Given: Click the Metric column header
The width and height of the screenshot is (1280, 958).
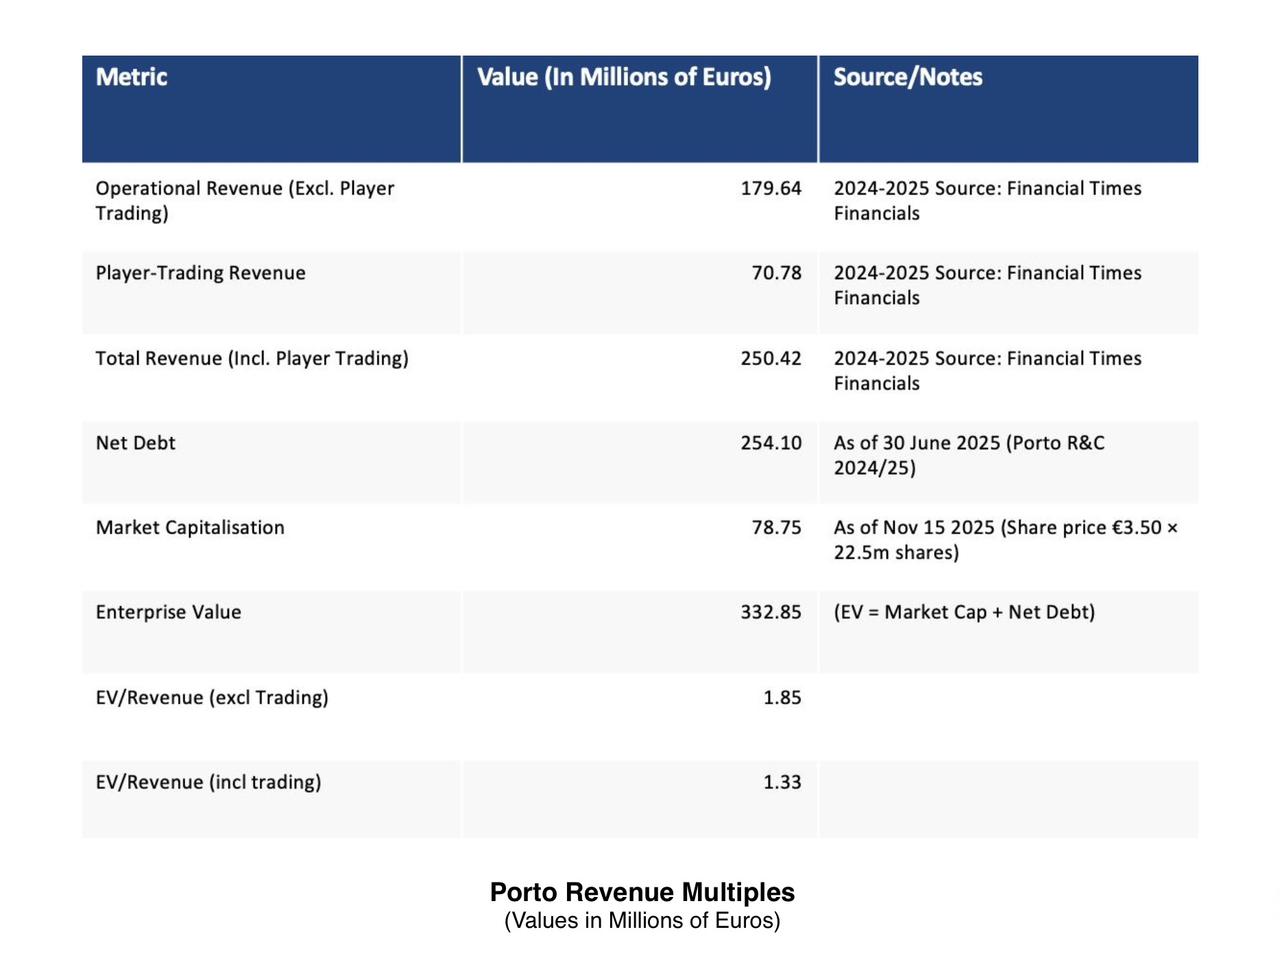Looking at the screenshot, I should [131, 77].
